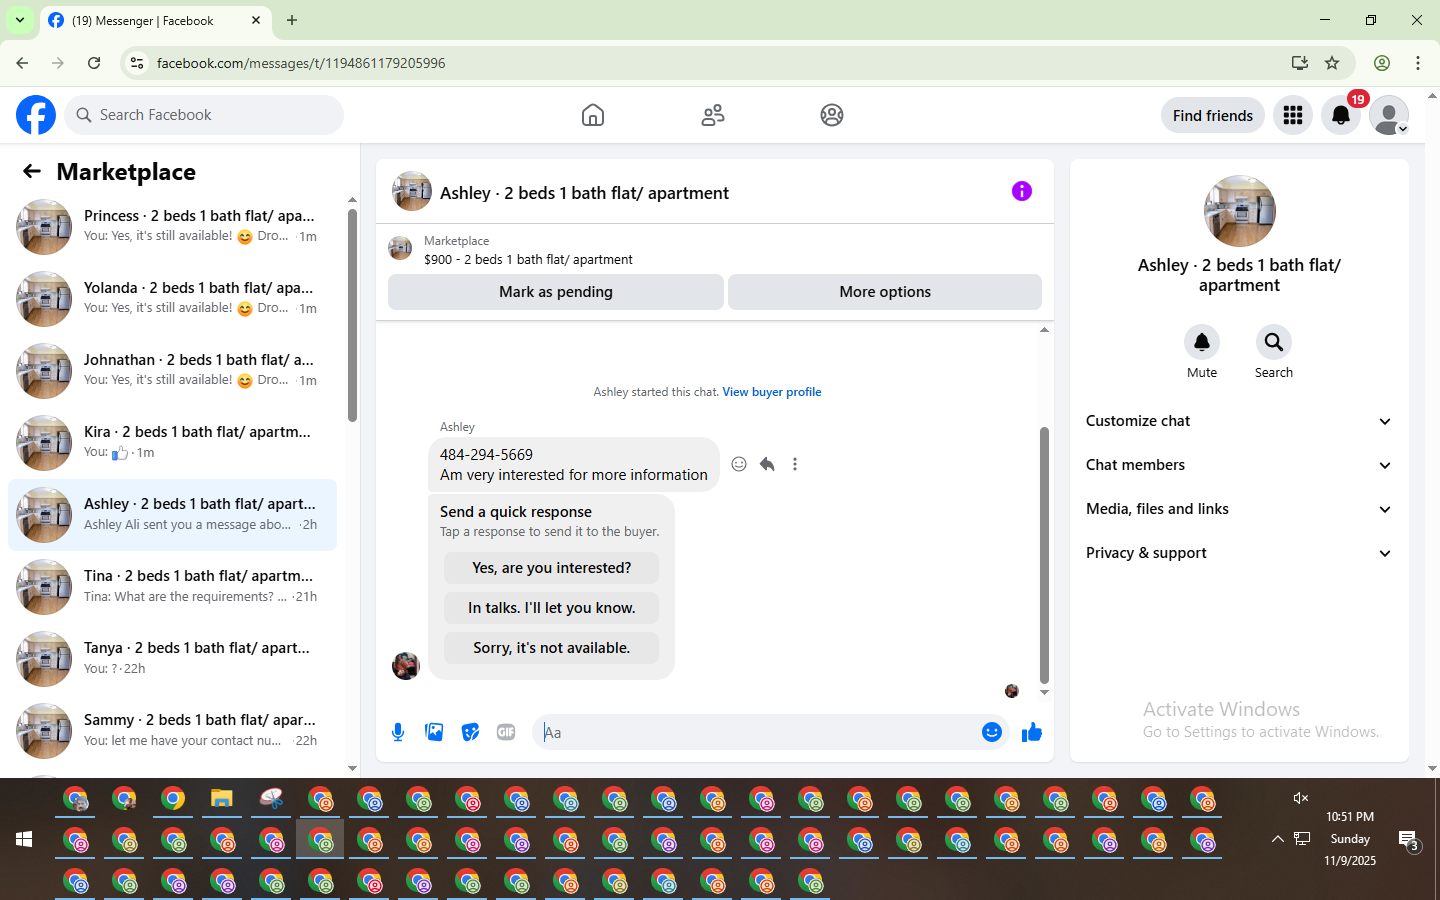The width and height of the screenshot is (1440, 900).
Task: Go back using the Marketplace back arrow
Action: [32, 172]
